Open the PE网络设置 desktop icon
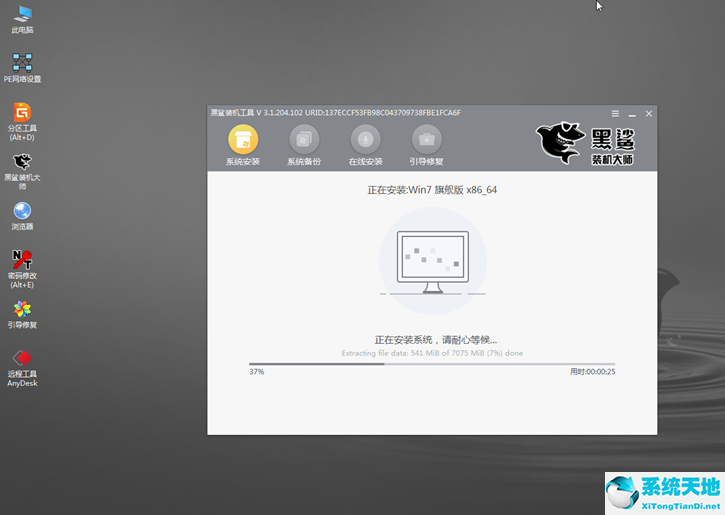Screen dimensions: 725x515 point(22,68)
